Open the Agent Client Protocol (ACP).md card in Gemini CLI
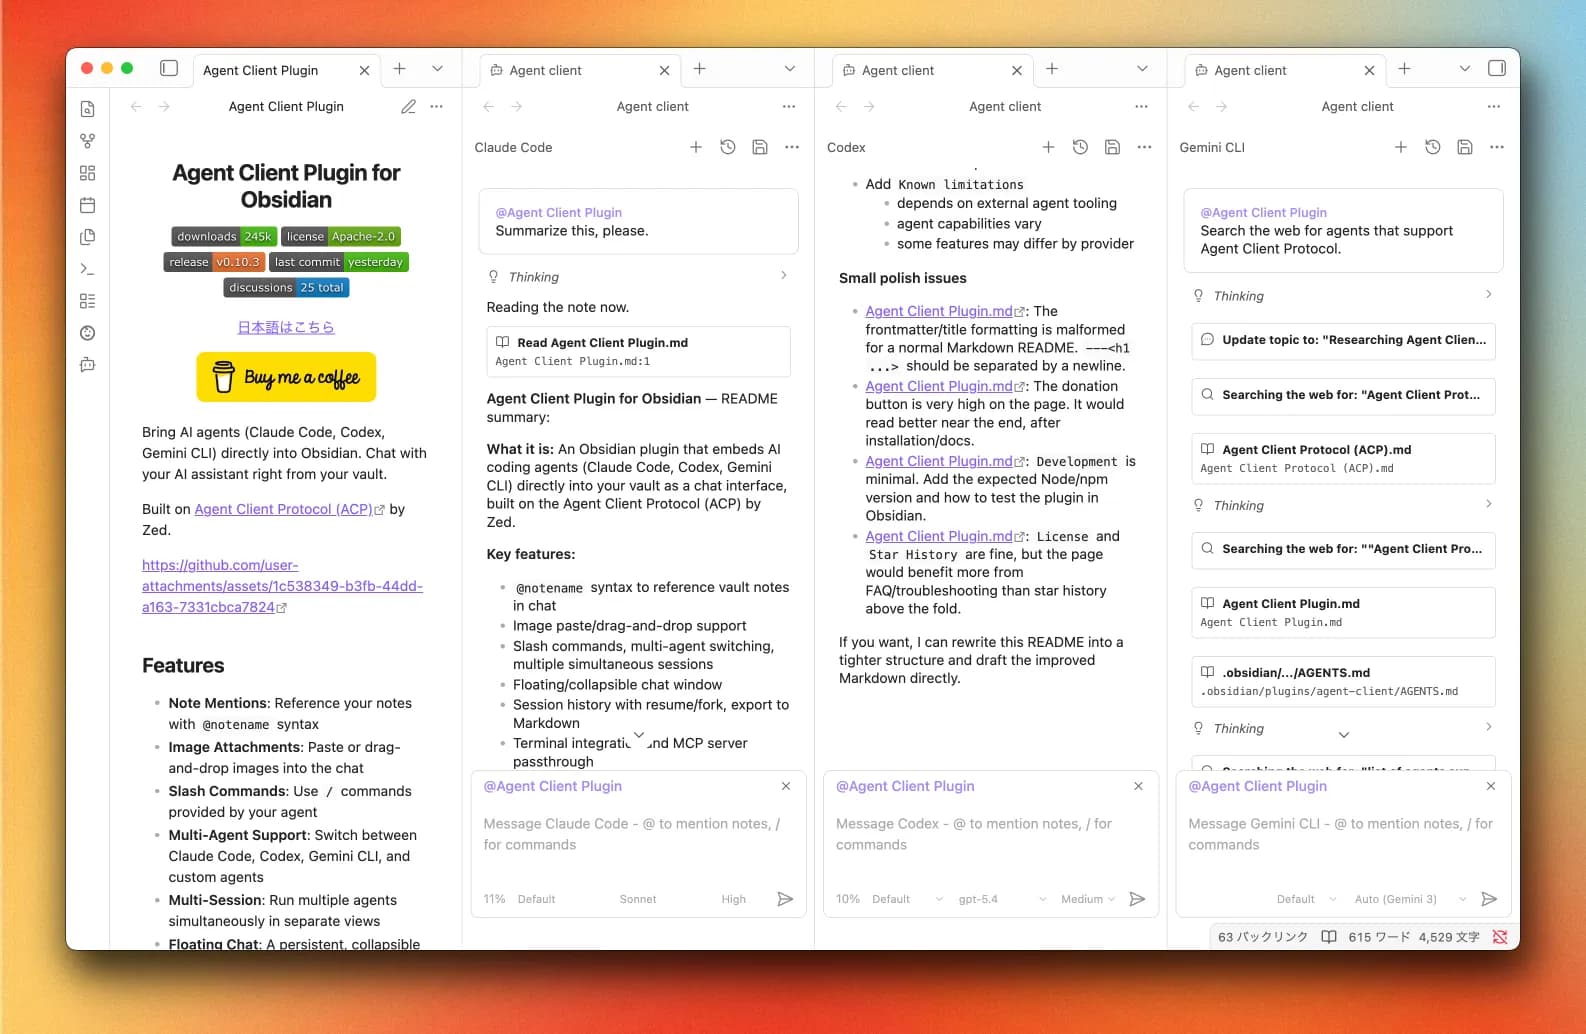The height and width of the screenshot is (1034, 1586). (1343, 458)
